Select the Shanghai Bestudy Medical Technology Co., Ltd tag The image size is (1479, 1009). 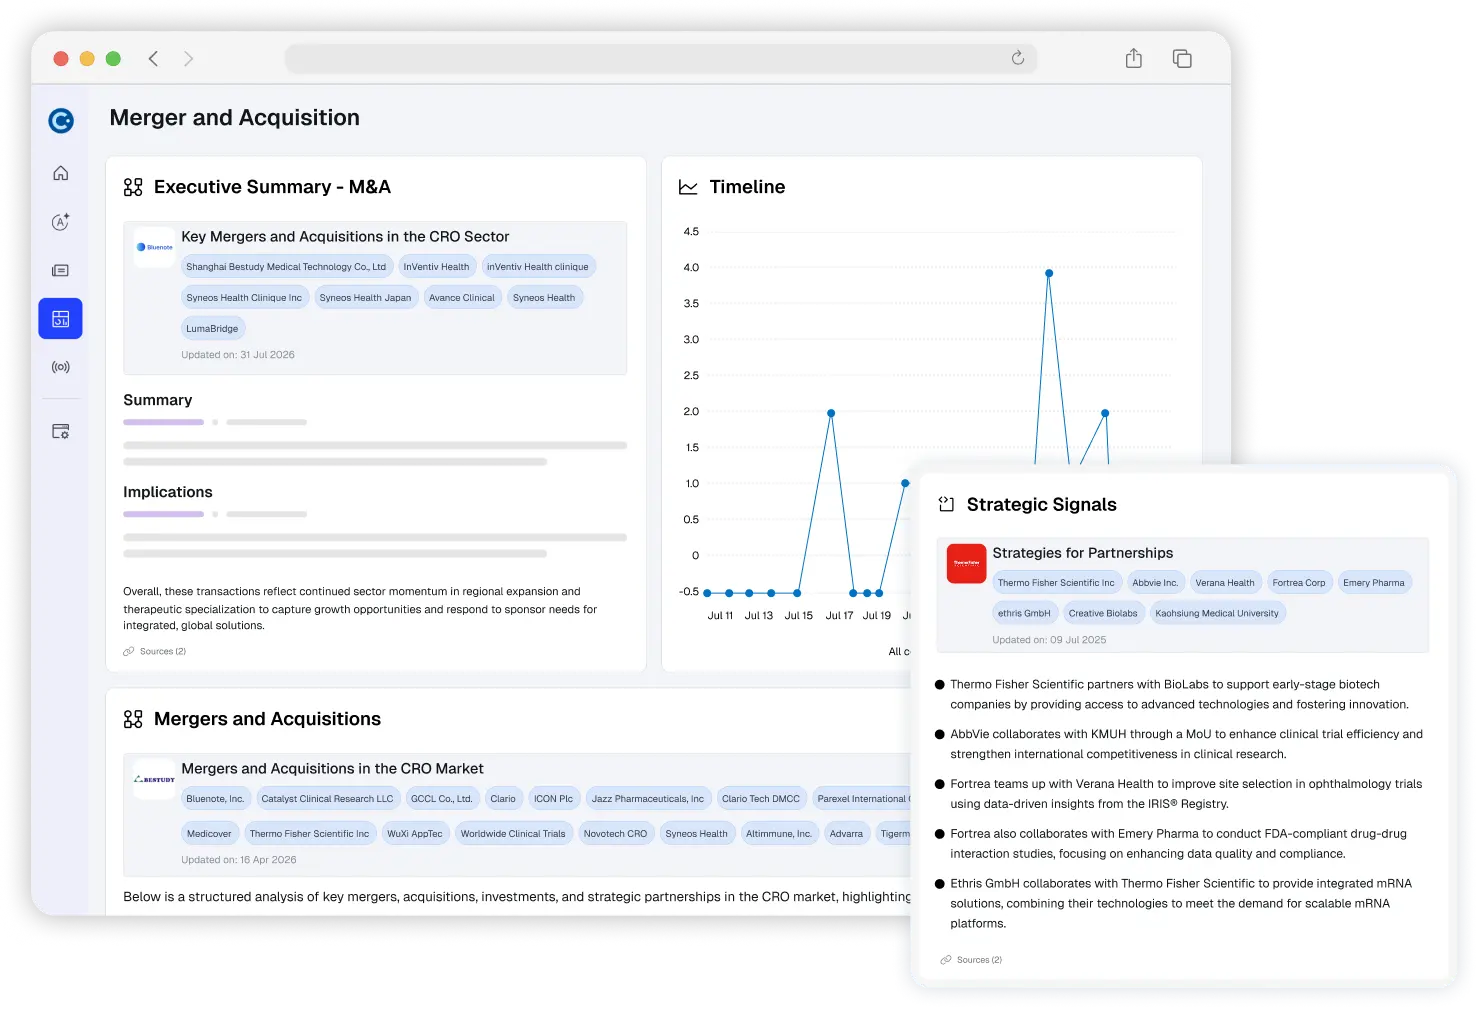(286, 267)
